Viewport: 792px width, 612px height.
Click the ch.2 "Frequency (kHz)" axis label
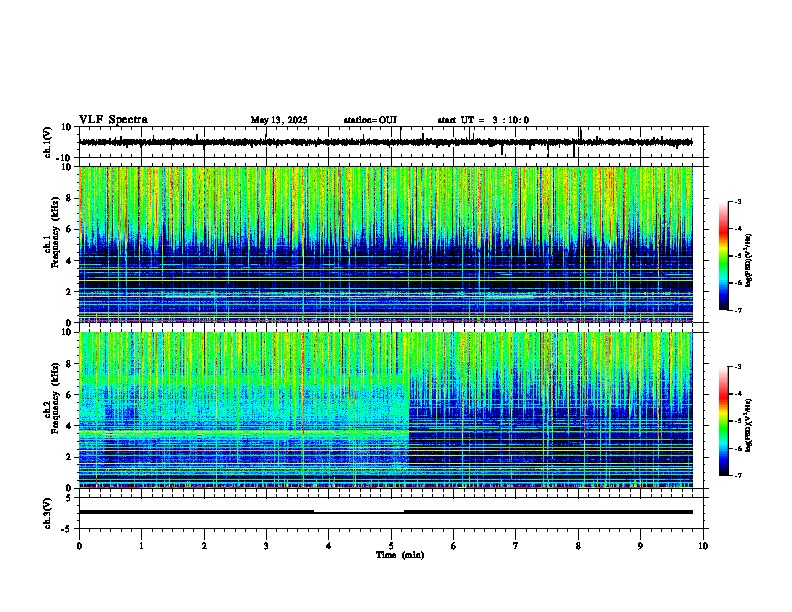55,397
